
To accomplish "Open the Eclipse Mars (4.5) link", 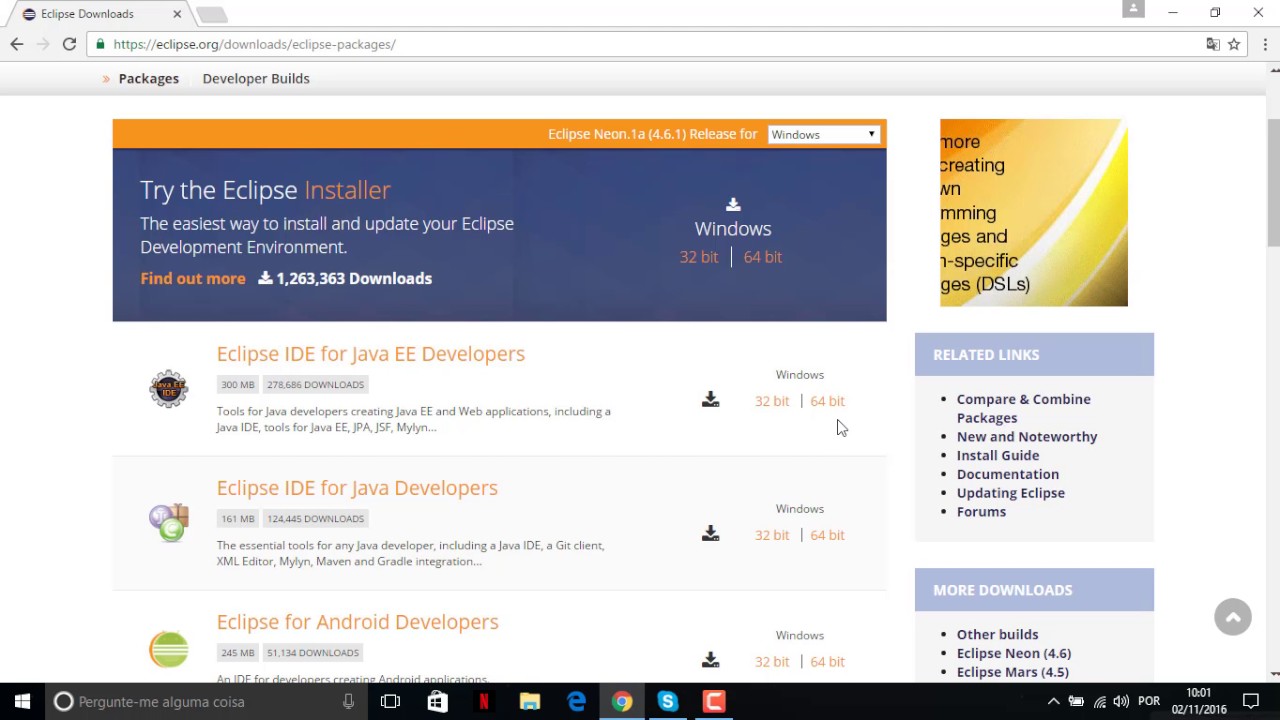I will [1013, 672].
